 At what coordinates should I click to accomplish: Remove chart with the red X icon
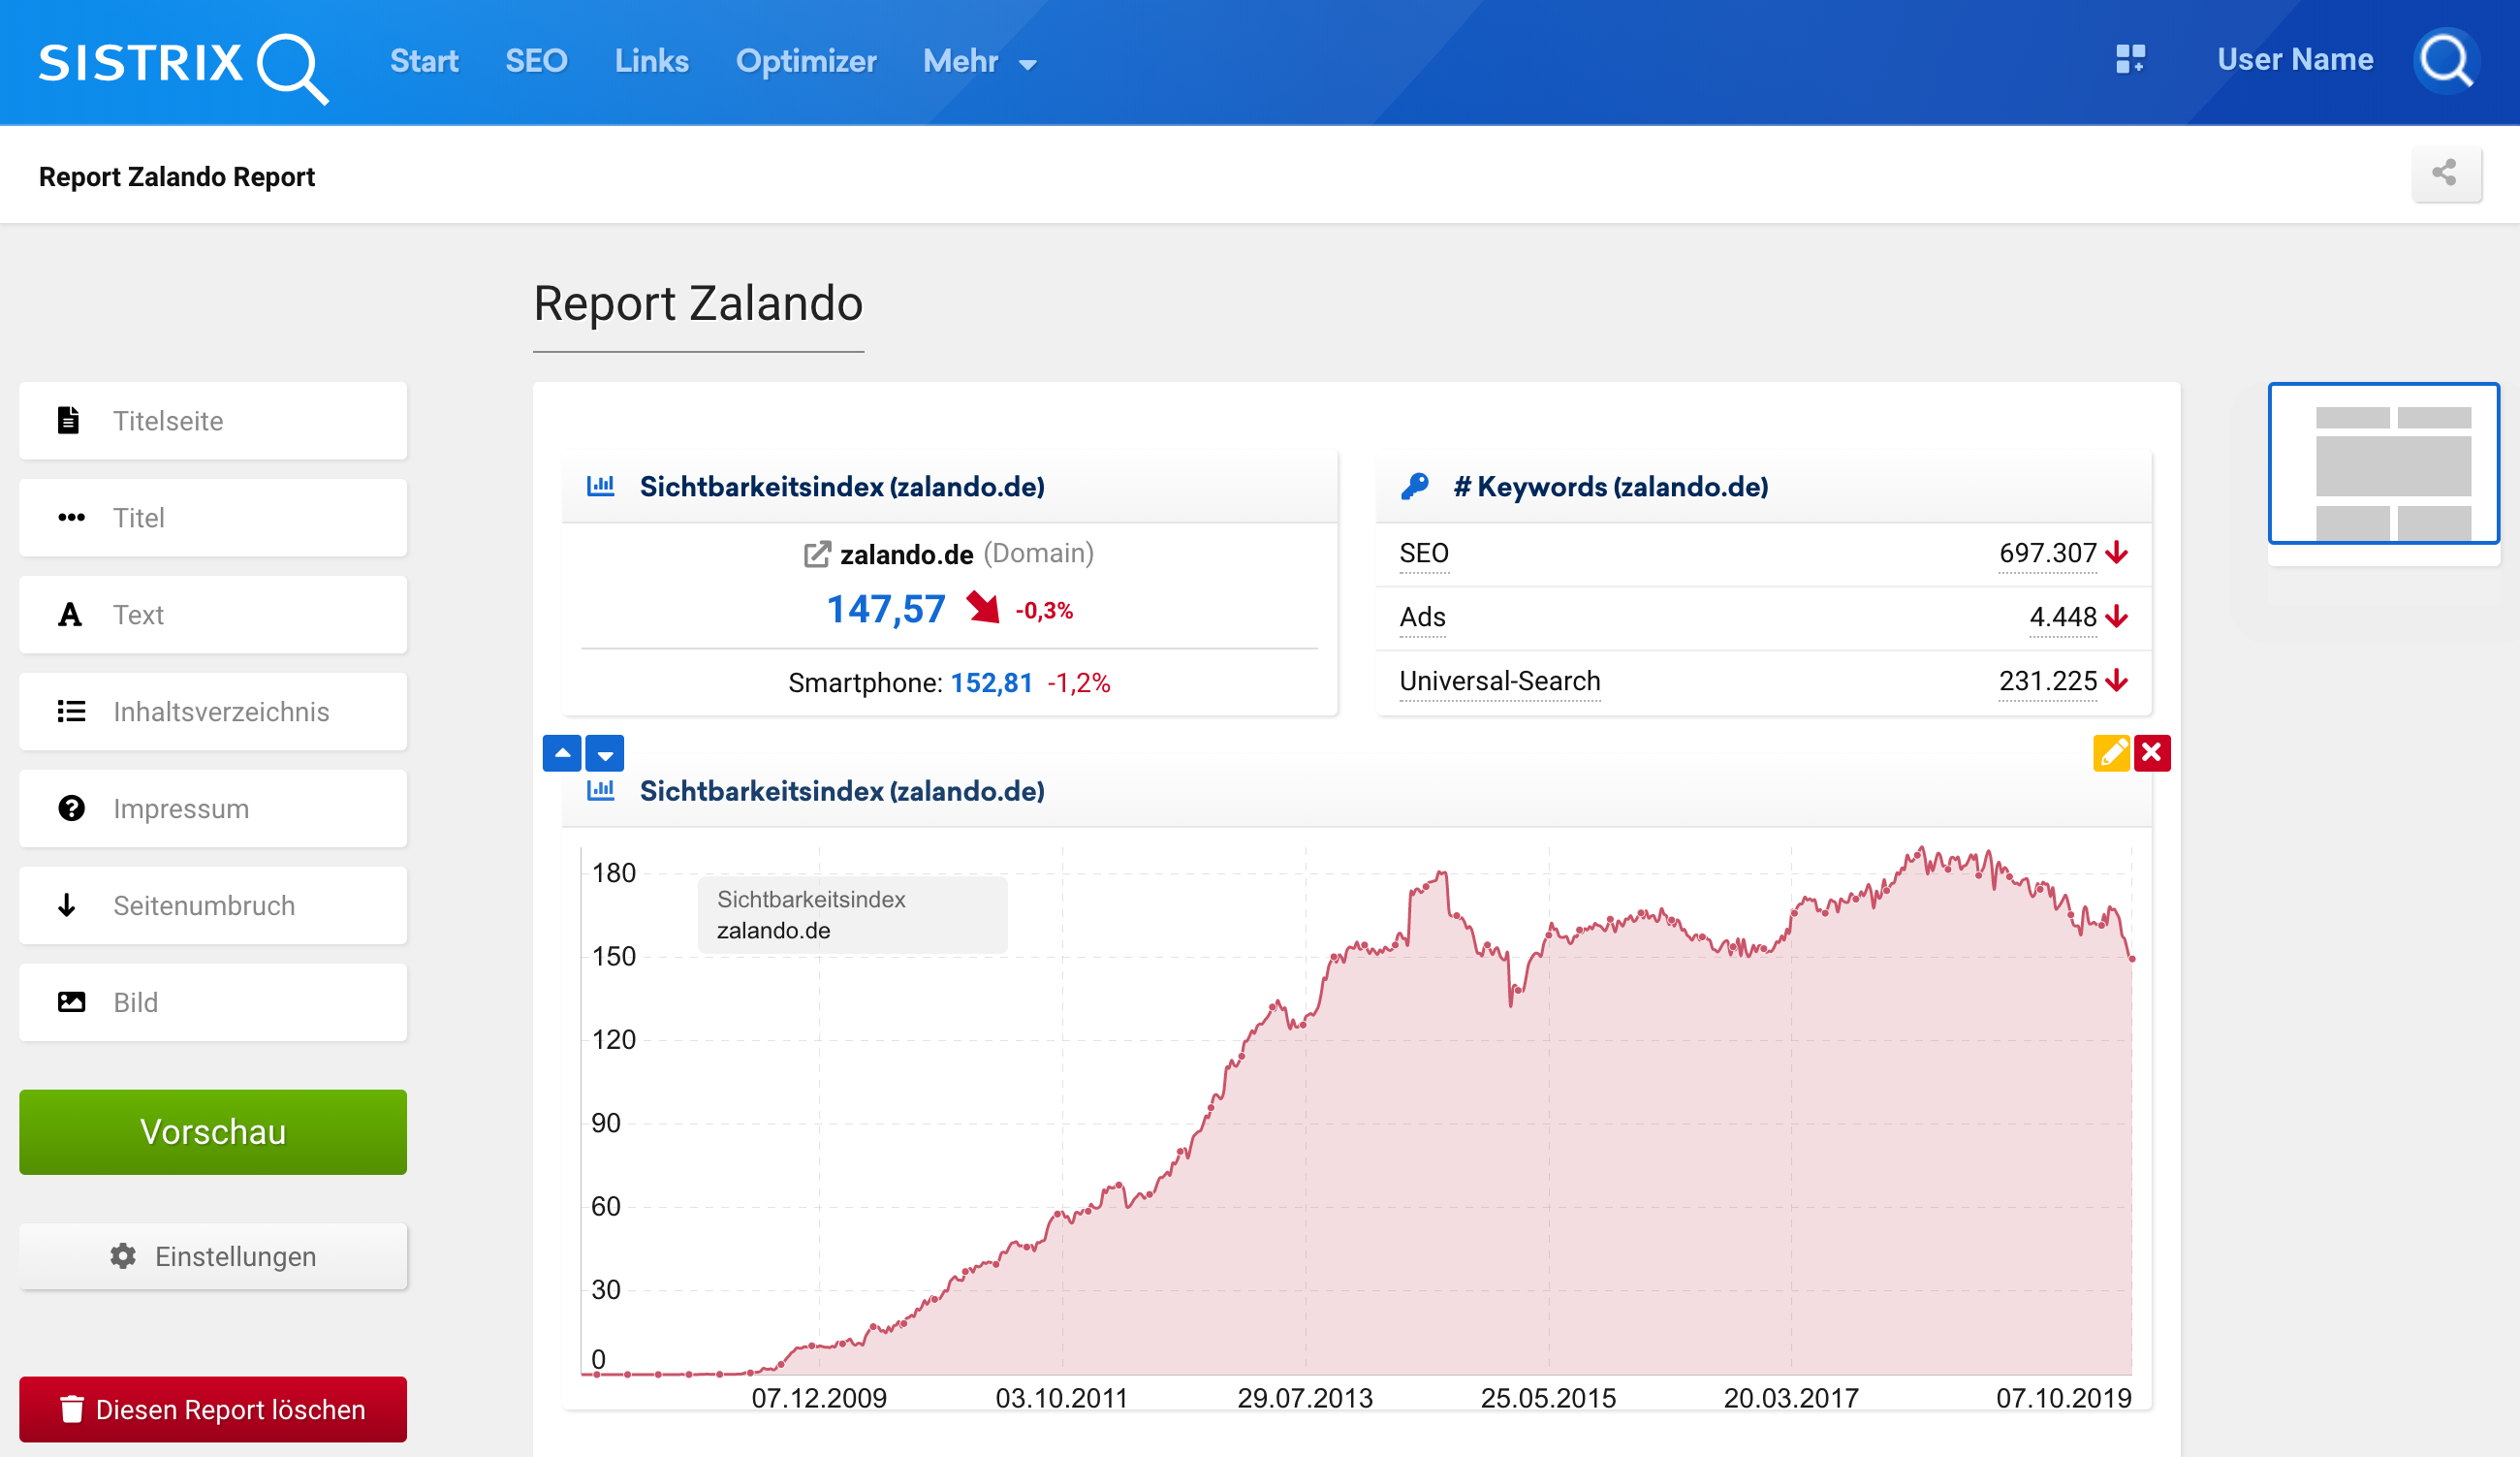[x=2152, y=753]
